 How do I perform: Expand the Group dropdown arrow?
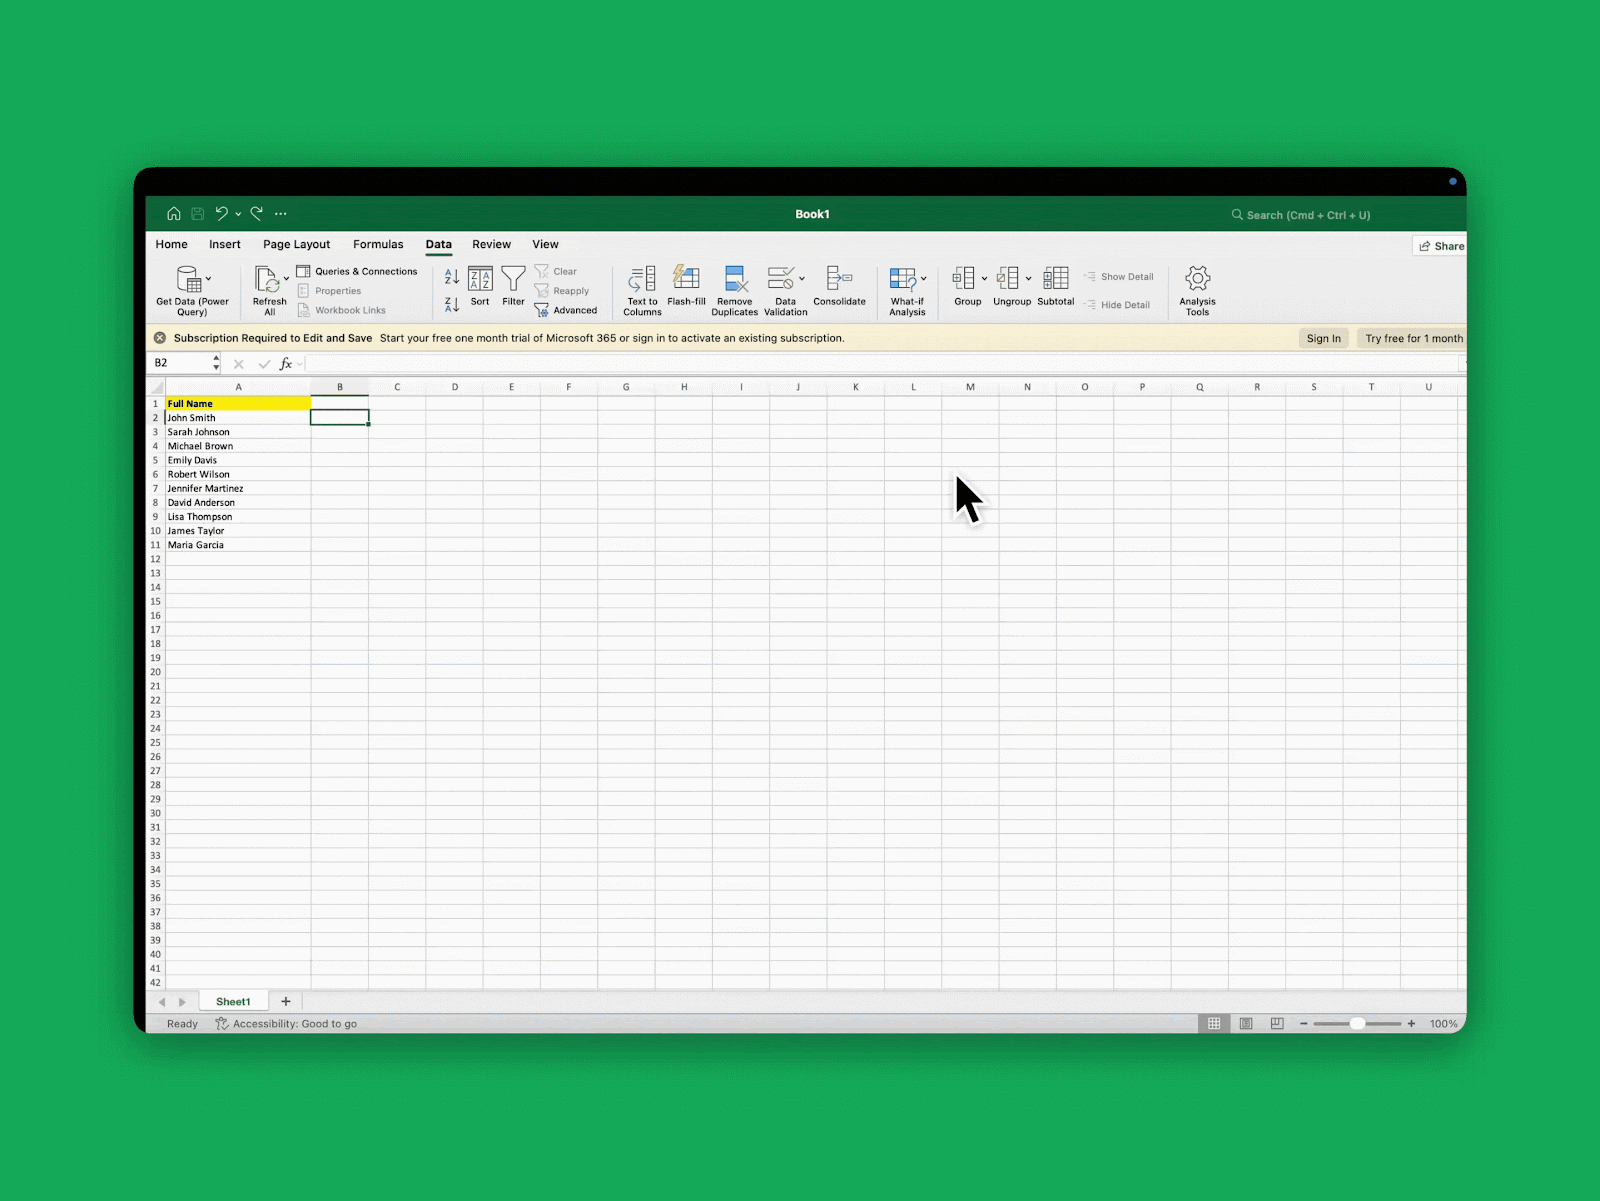[983, 277]
